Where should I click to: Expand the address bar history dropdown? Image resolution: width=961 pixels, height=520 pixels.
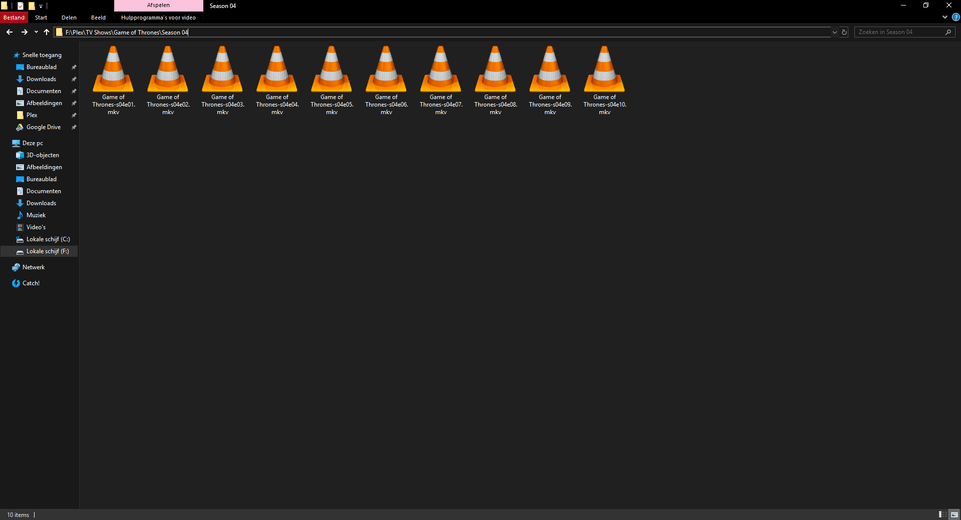coord(834,32)
